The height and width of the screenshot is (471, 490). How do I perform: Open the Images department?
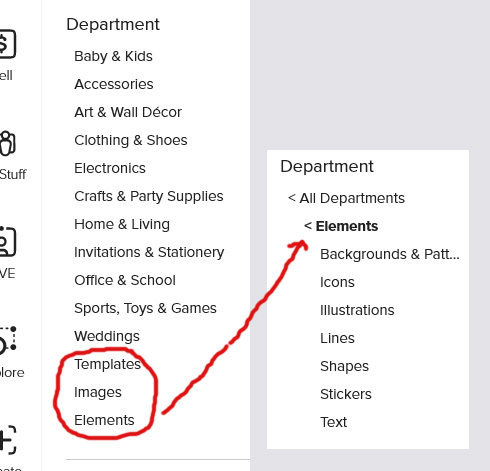point(98,392)
